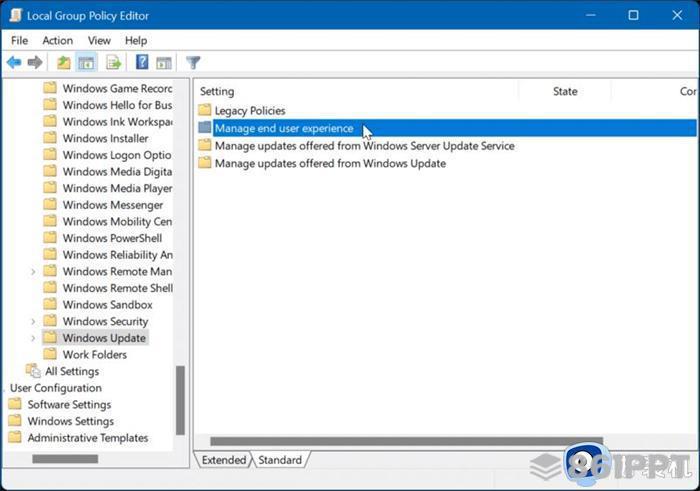Click the tree pane horizontal scrollbar thumb
Image resolution: width=700 pixels, height=491 pixels.
click(65, 459)
